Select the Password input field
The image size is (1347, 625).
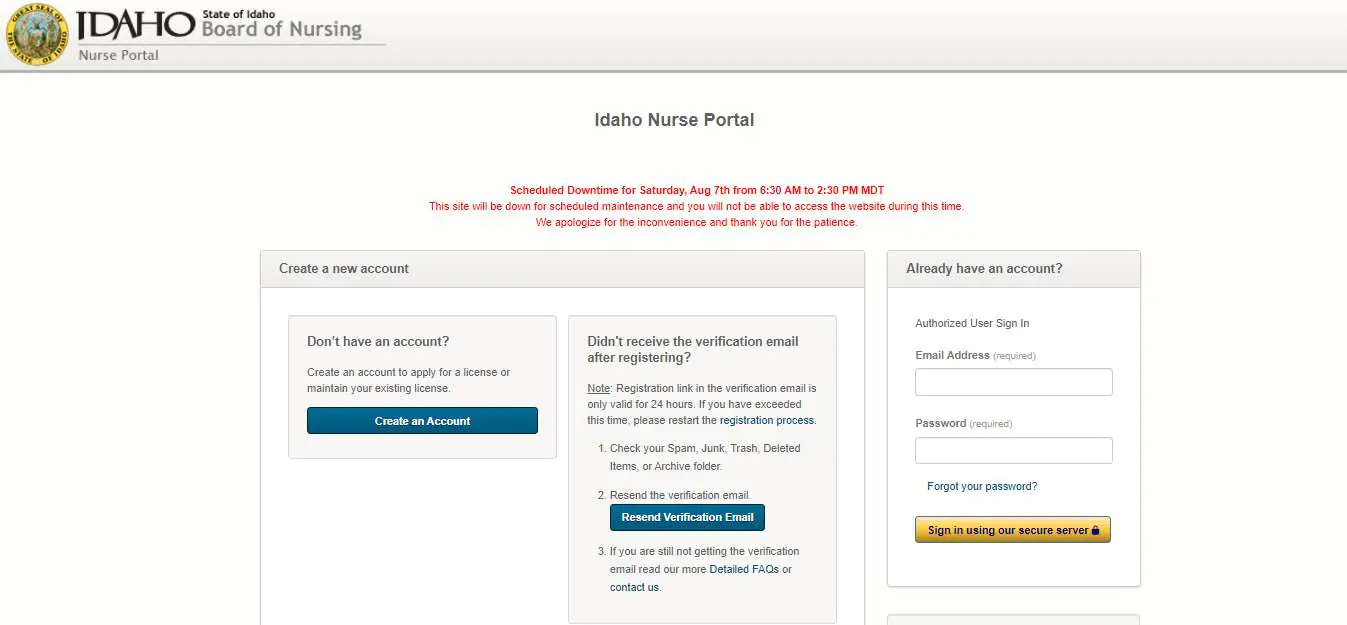click(x=1013, y=450)
